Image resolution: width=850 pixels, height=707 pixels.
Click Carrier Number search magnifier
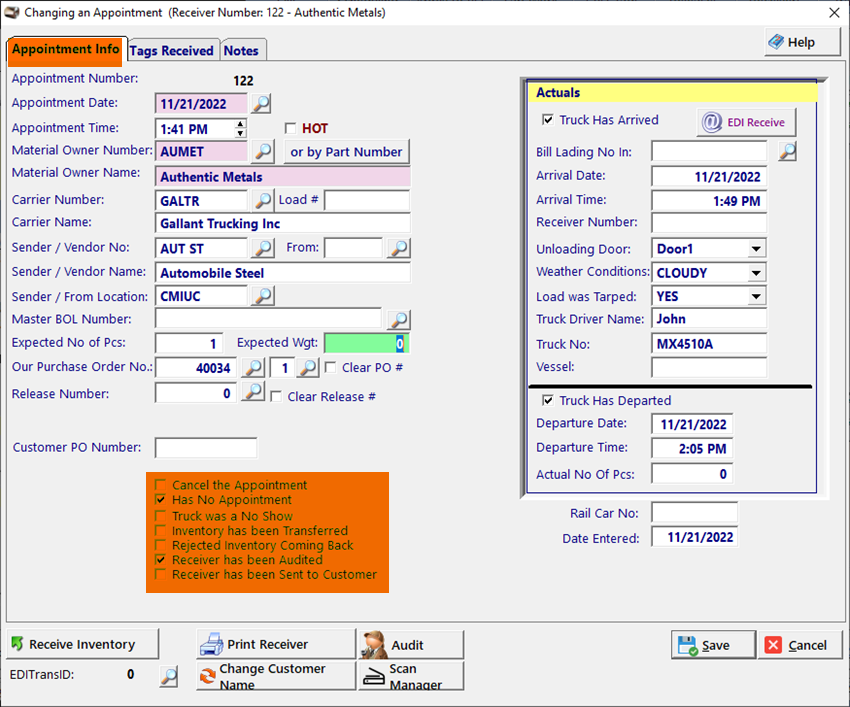click(x=261, y=200)
